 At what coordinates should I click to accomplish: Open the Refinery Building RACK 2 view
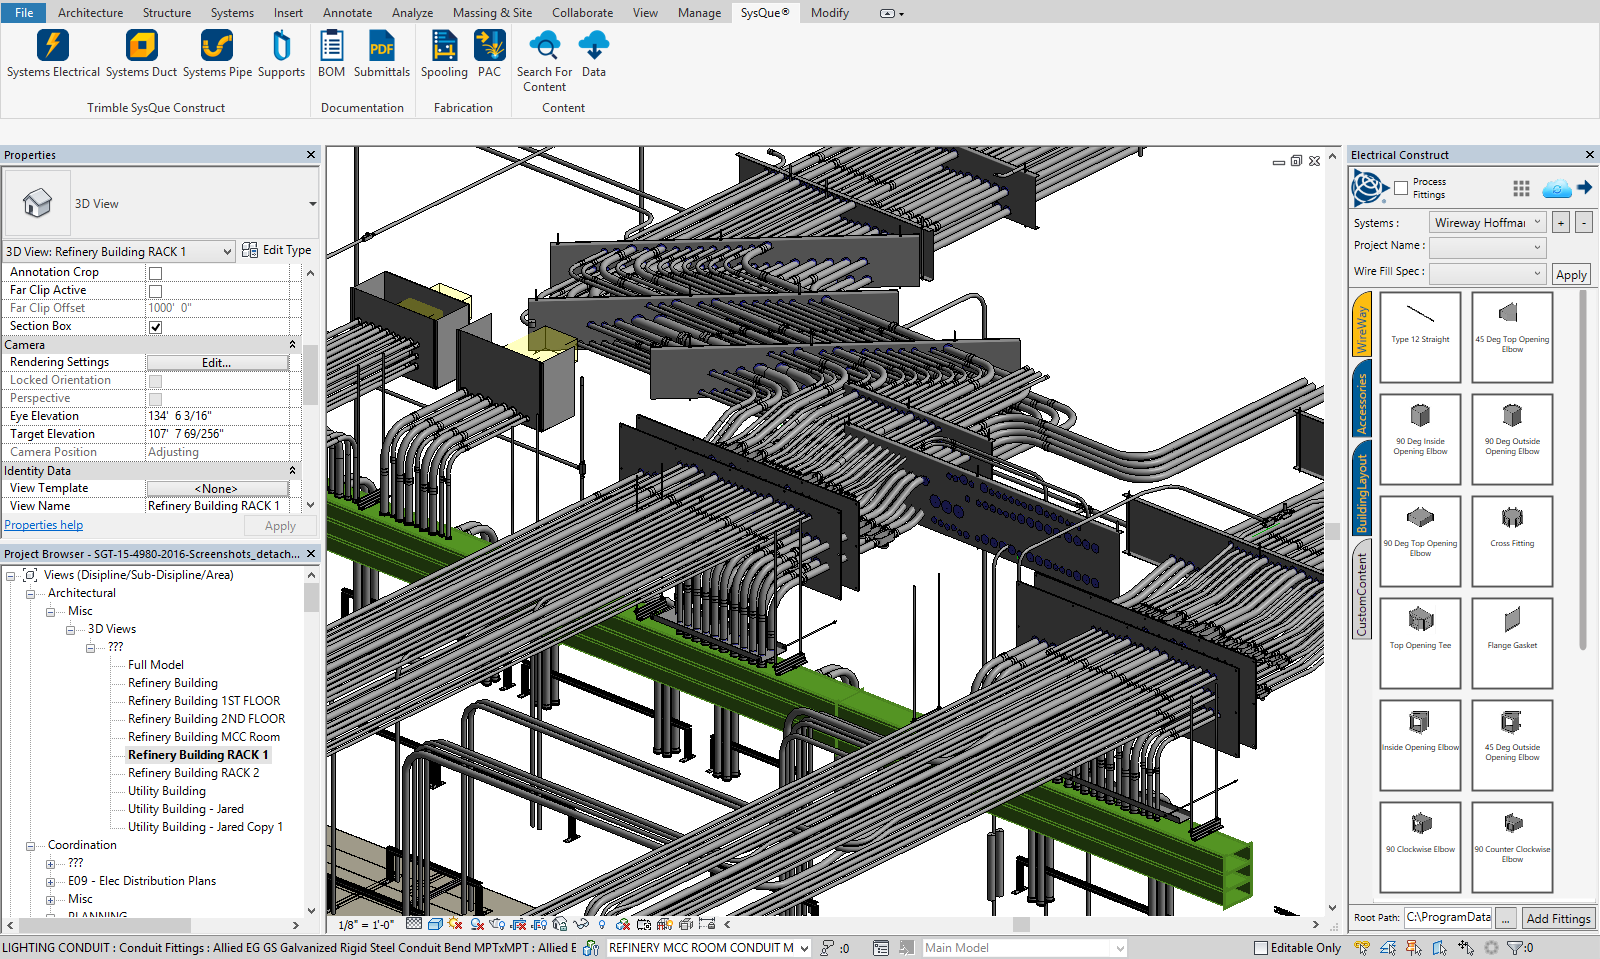click(x=193, y=773)
